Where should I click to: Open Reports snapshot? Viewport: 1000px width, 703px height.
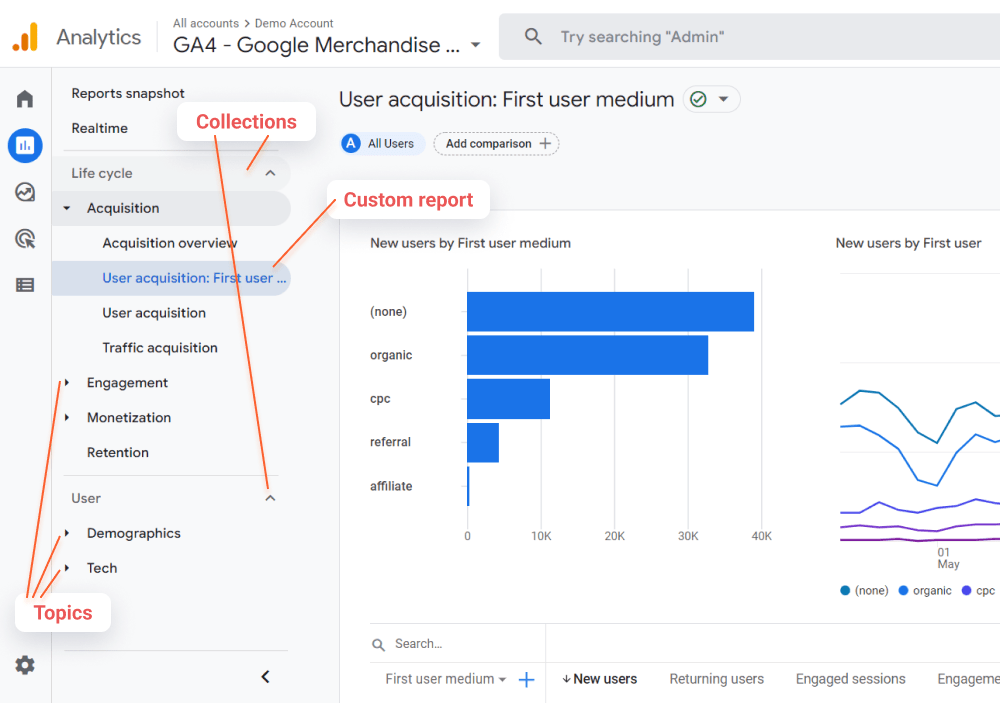point(128,94)
